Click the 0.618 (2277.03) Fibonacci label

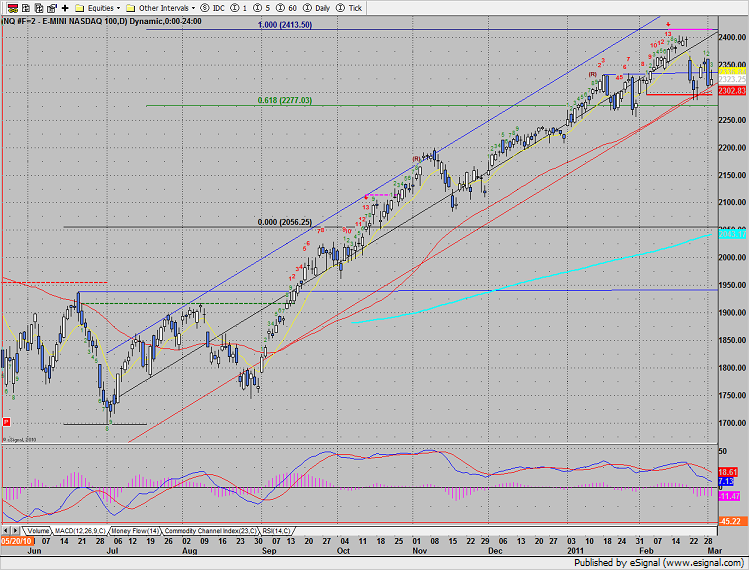tap(285, 100)
